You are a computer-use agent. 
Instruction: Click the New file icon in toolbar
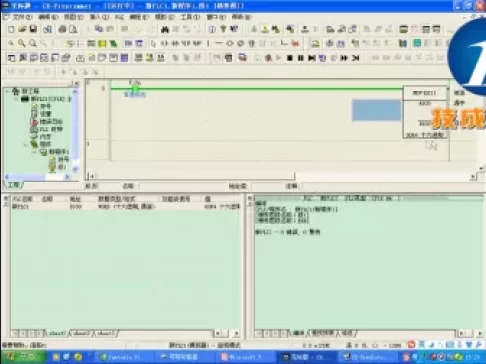coord(11,29)
